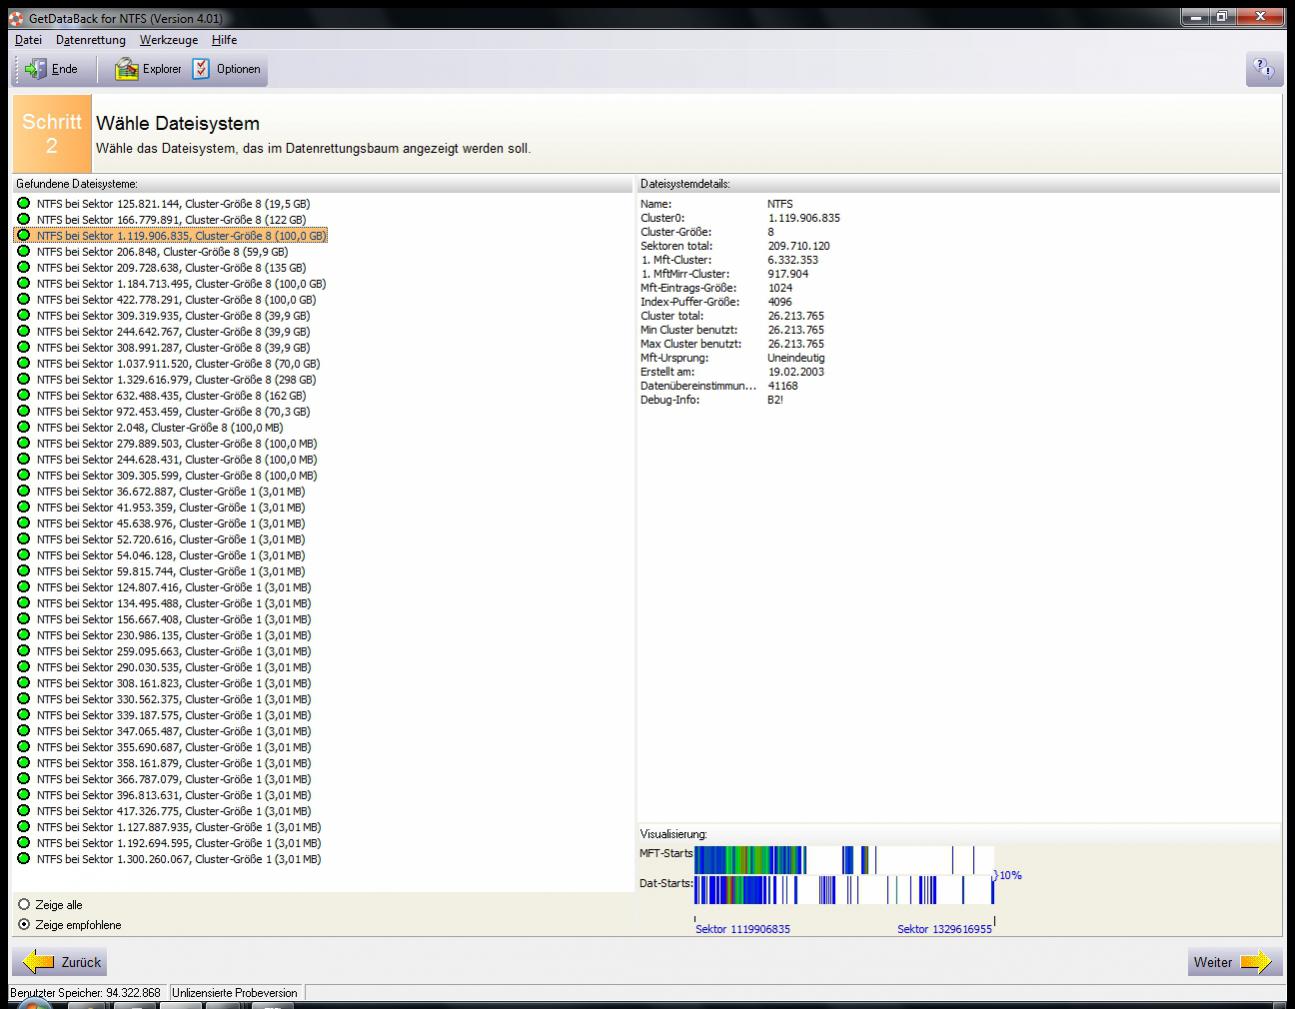The height and width of the screenshot is (1009, 1295).
Task: Select text 'NTFS bei Sektor 417.326.775'
Action: pyautogui.click(x=109, y=812)
